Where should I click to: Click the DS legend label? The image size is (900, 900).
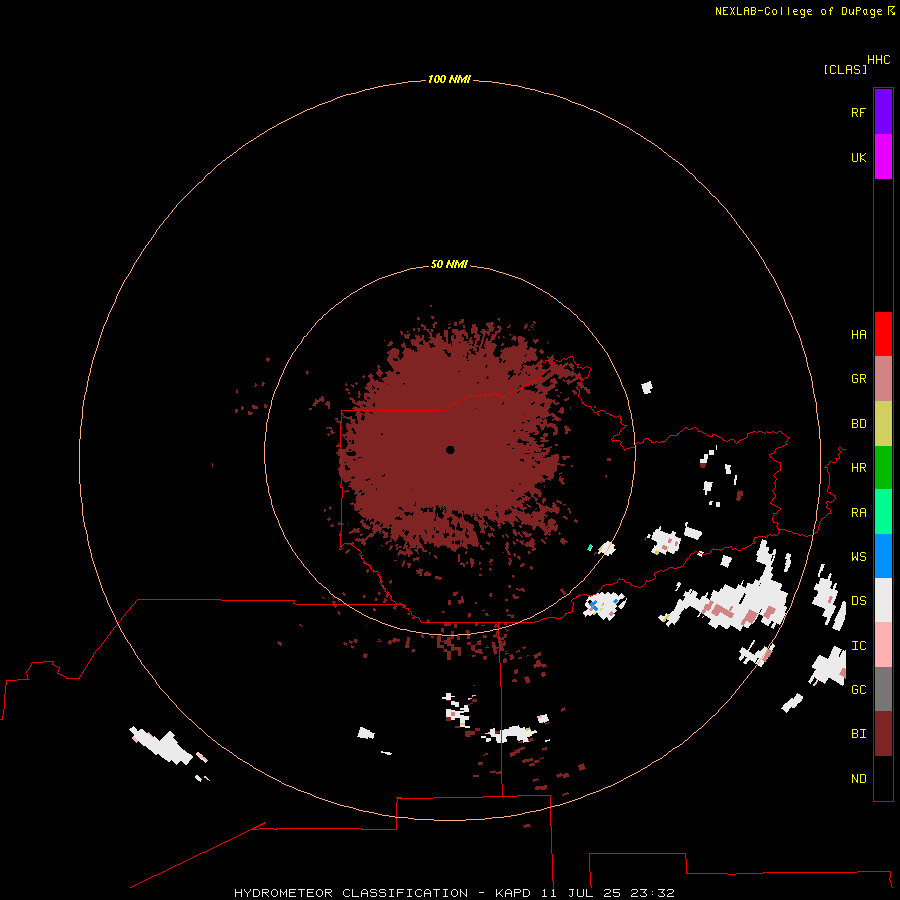click(858, 600)
